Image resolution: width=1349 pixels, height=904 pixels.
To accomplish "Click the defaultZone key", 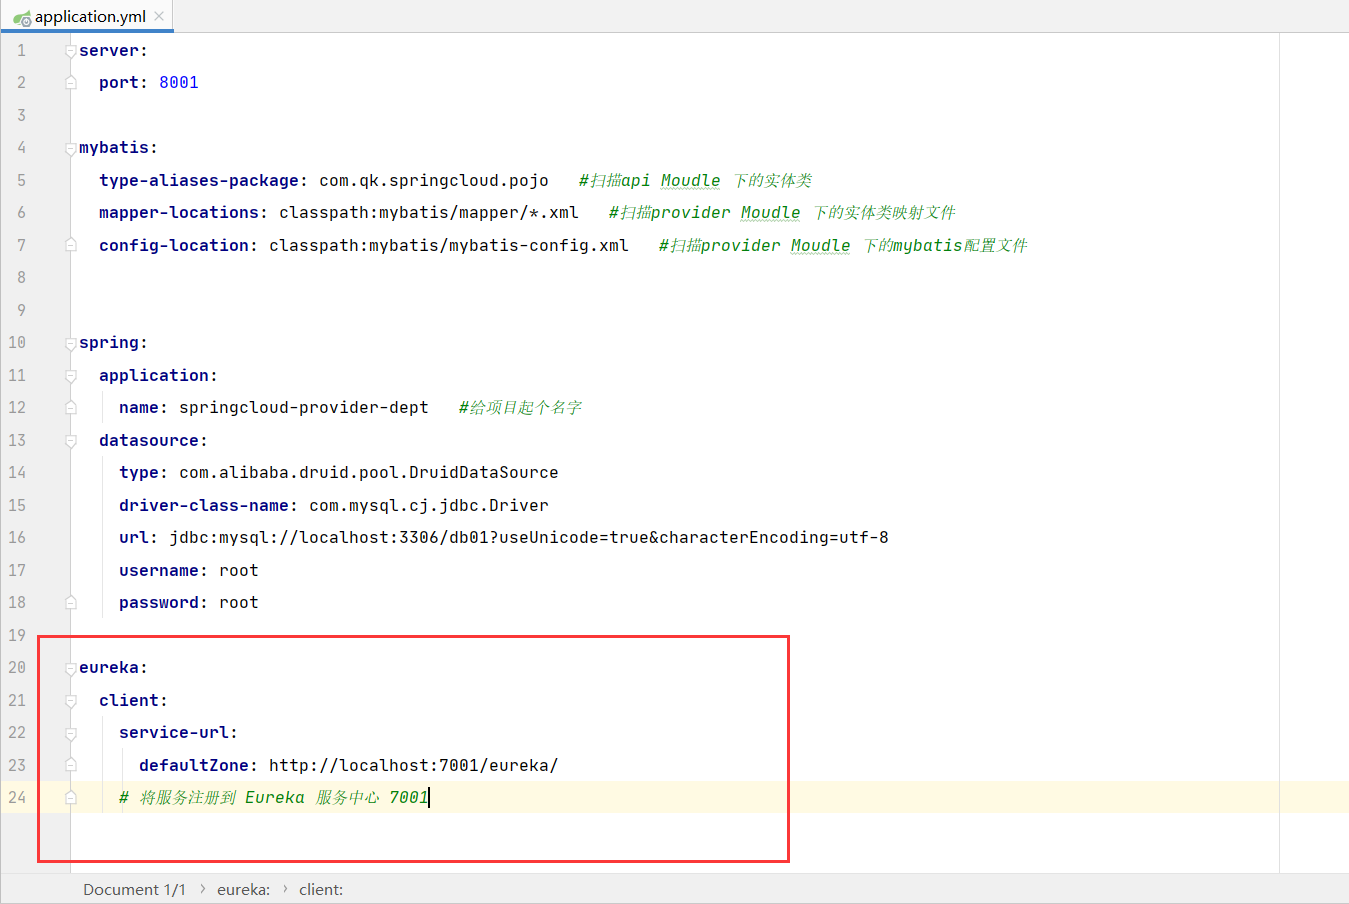I will [194, 765].
